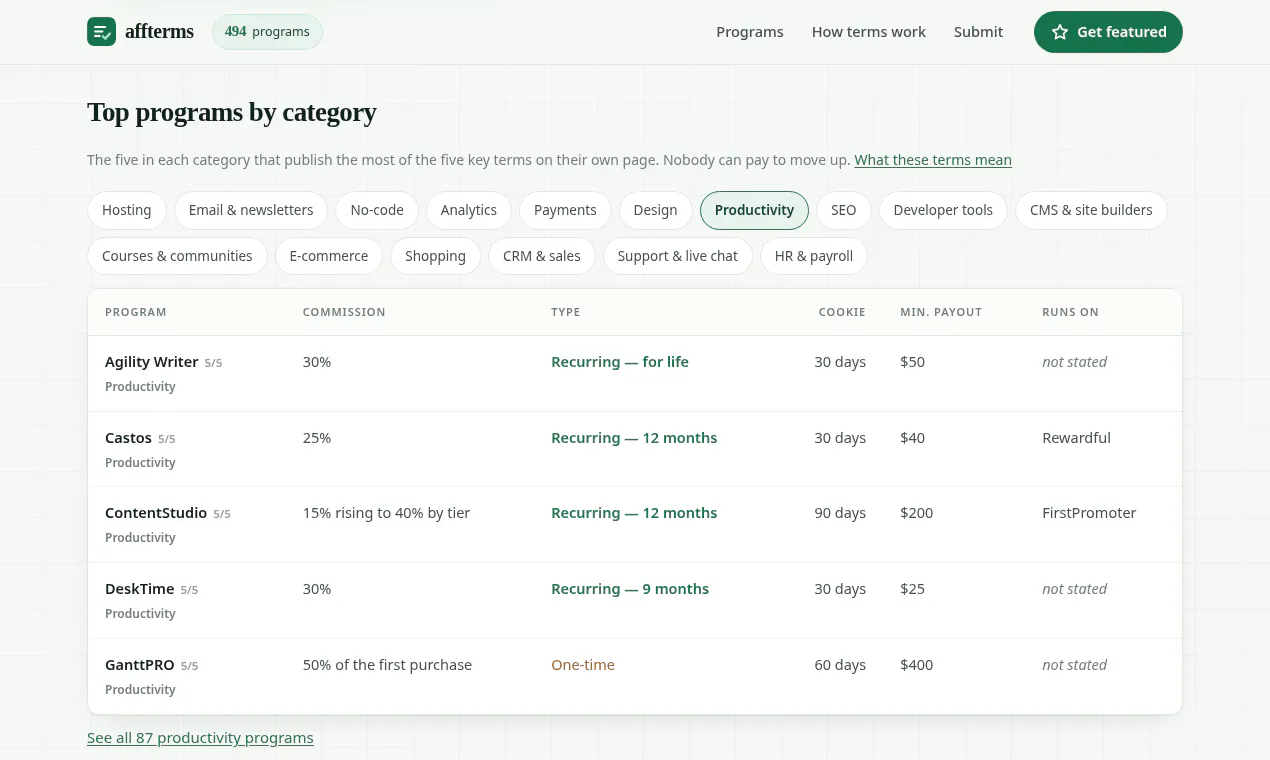Image resolution: width=1270 pixels, height=760 pixels.
Task: Click the COMMISSION column header
Action: pyautogui.click(x=344, y=312)
